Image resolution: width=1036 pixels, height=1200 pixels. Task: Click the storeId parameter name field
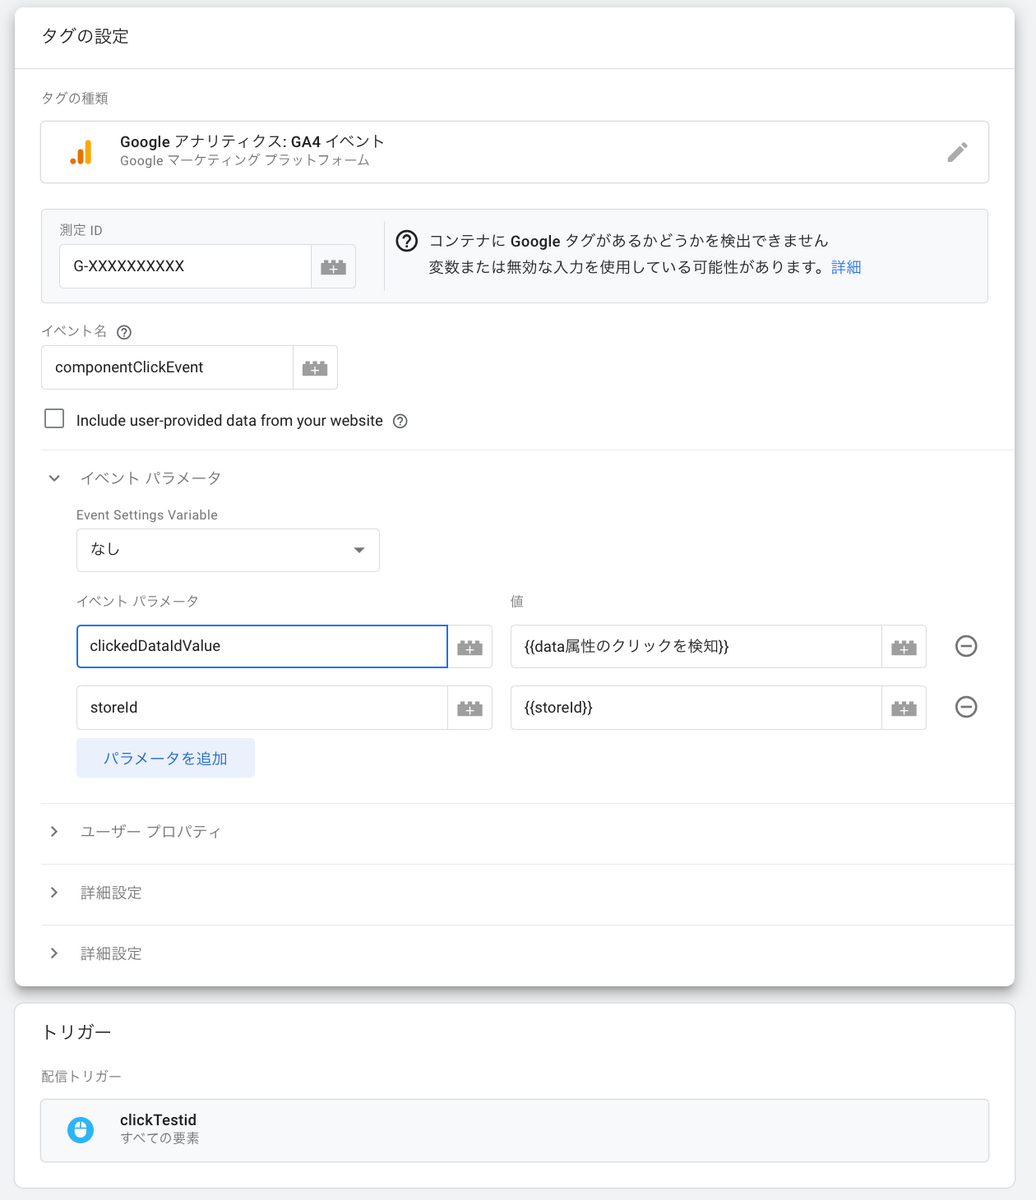262,707
